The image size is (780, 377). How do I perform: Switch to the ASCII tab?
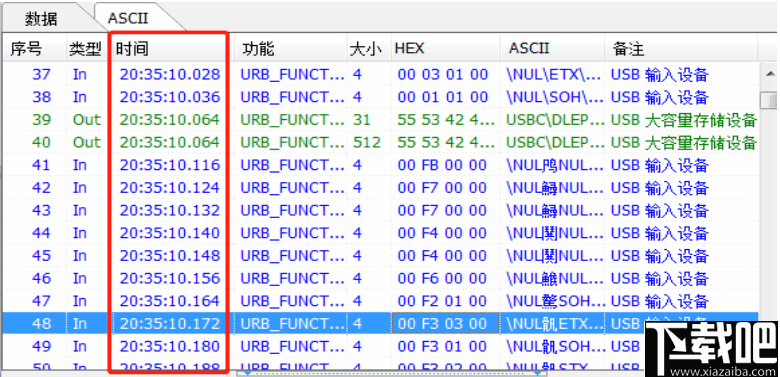point(128,18)
